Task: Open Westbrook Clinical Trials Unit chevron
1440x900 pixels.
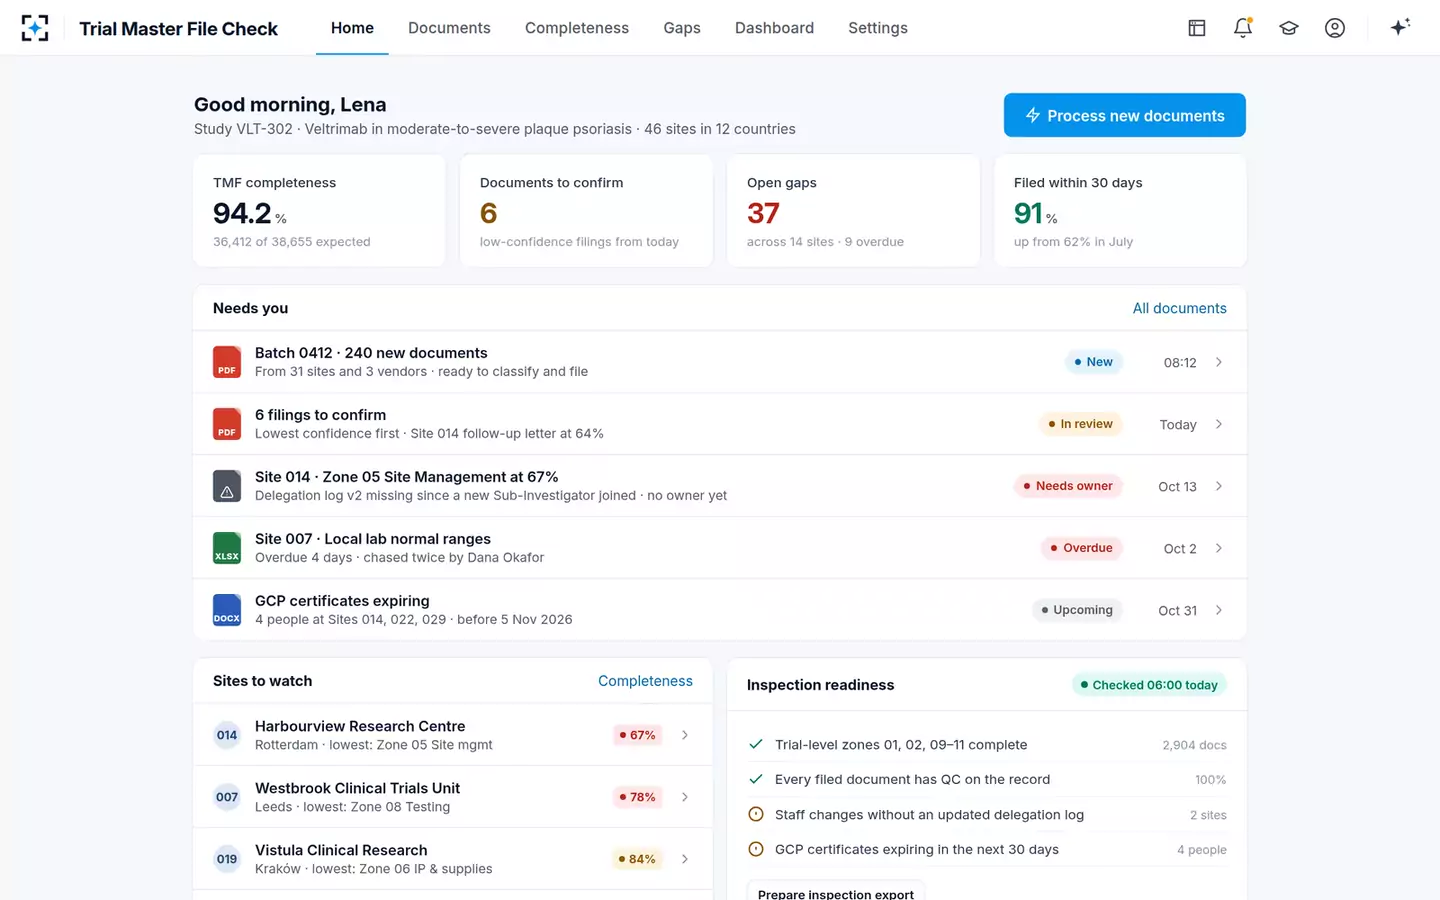Action: pyautogui.click(x=685, y=797)
